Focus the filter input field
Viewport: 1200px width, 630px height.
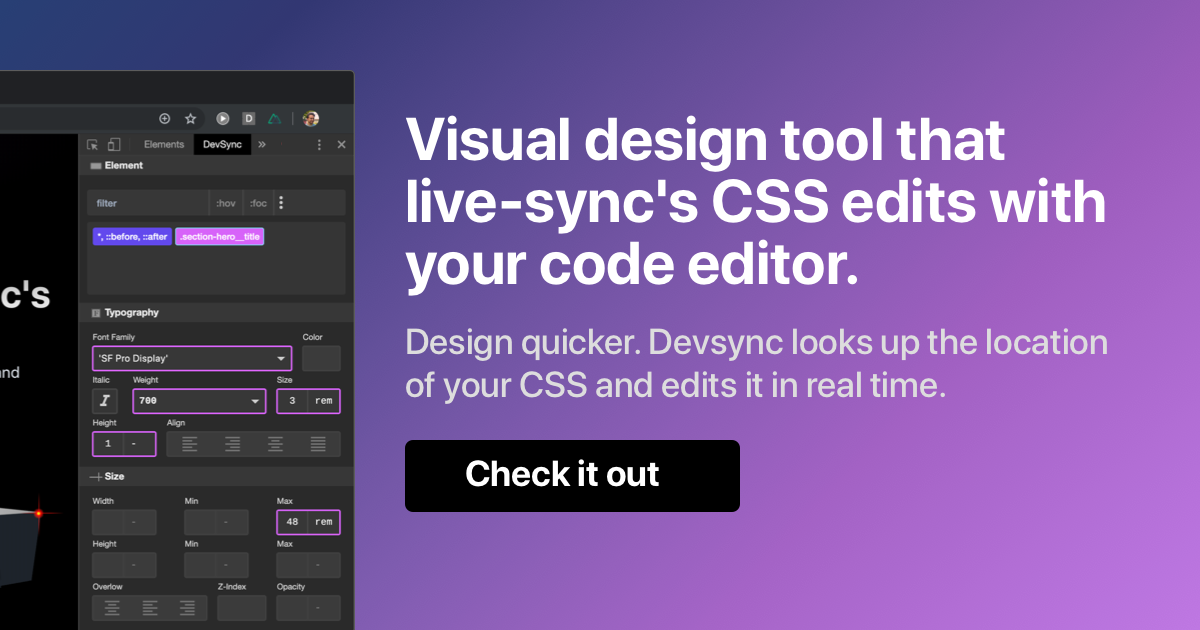(147, 203)
